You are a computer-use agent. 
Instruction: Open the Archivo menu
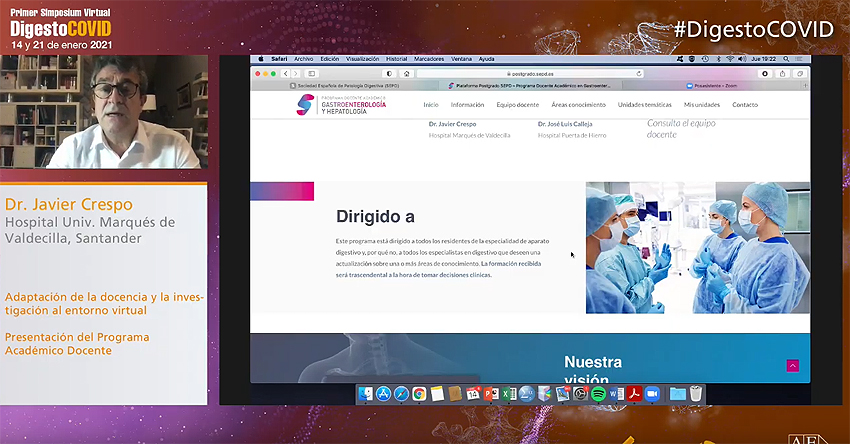[304, 59]
